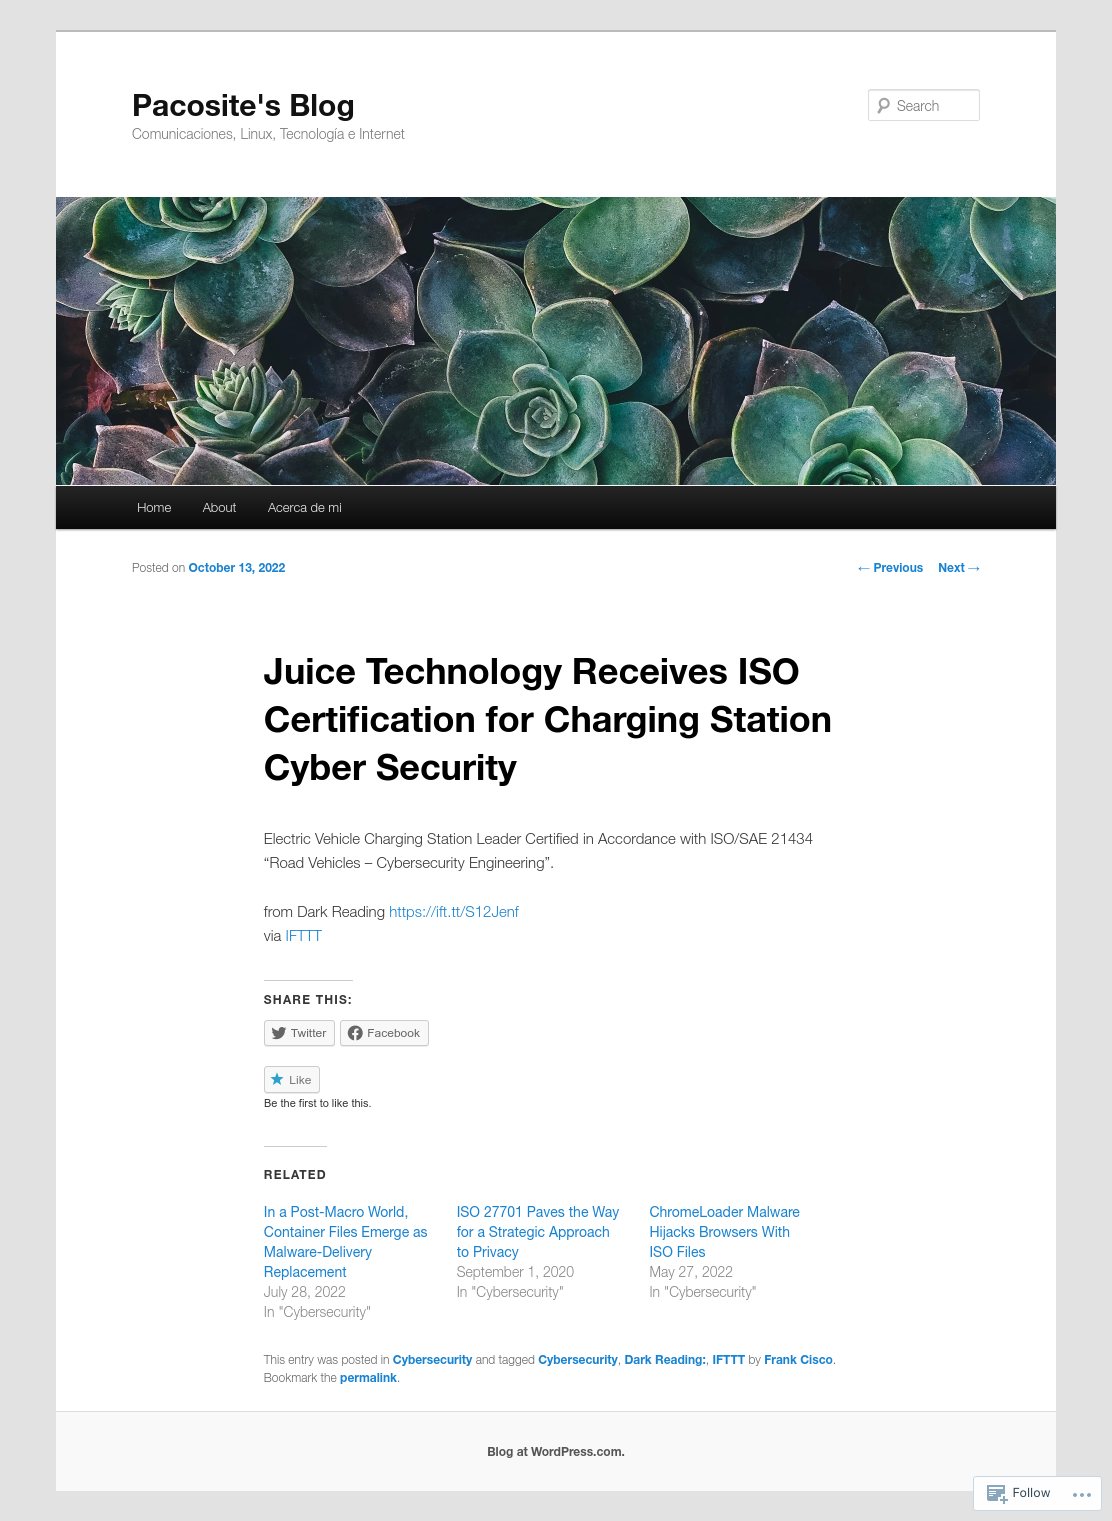
Task: Open Pacosite's Blog title link
Action: click(243, 105)
